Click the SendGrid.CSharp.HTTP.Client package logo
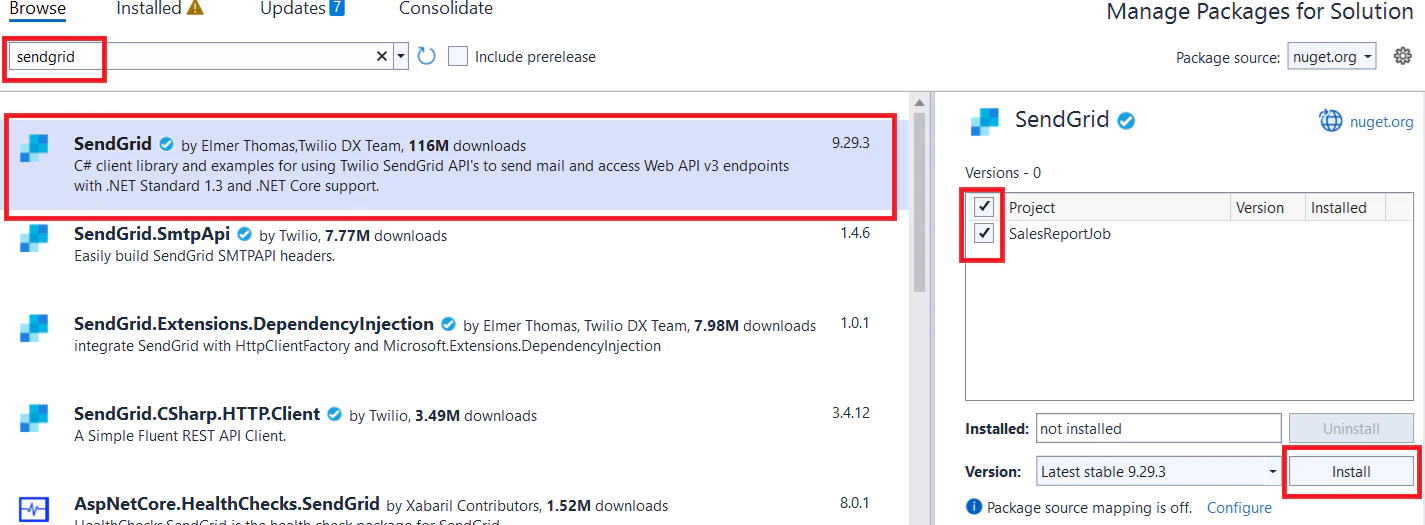Screen dimensions: 1425x525 (34, 418)
